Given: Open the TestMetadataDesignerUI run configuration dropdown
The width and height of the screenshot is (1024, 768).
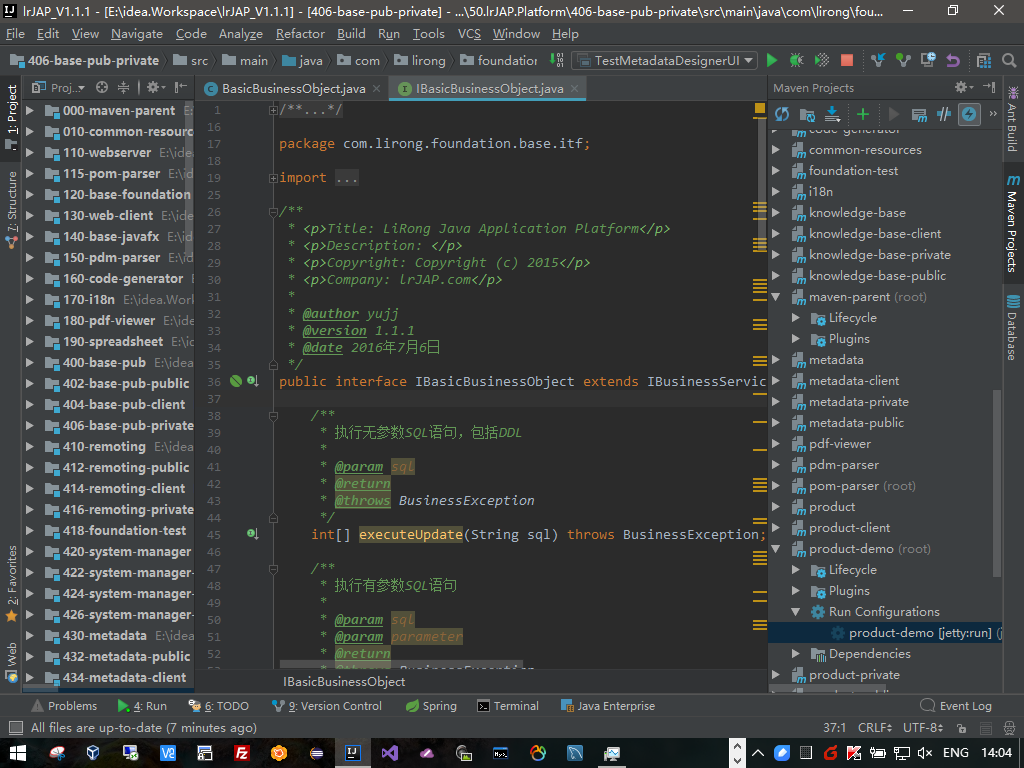Looking at the screenshot, I should point(665,61).
